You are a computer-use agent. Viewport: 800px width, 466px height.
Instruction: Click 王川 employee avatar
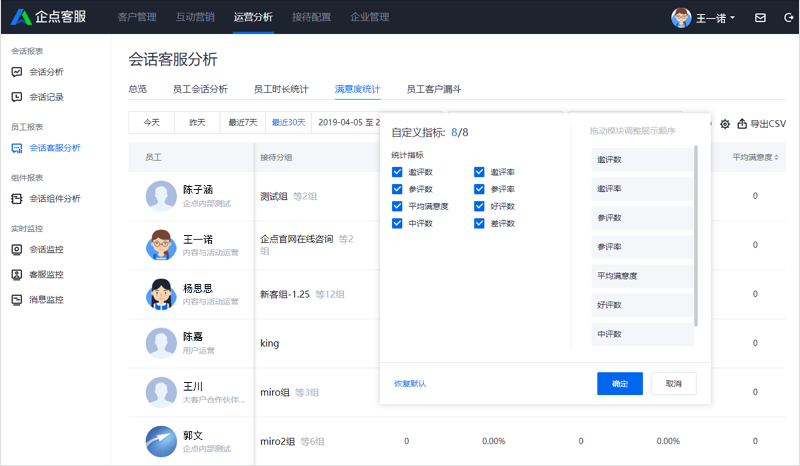161,392
